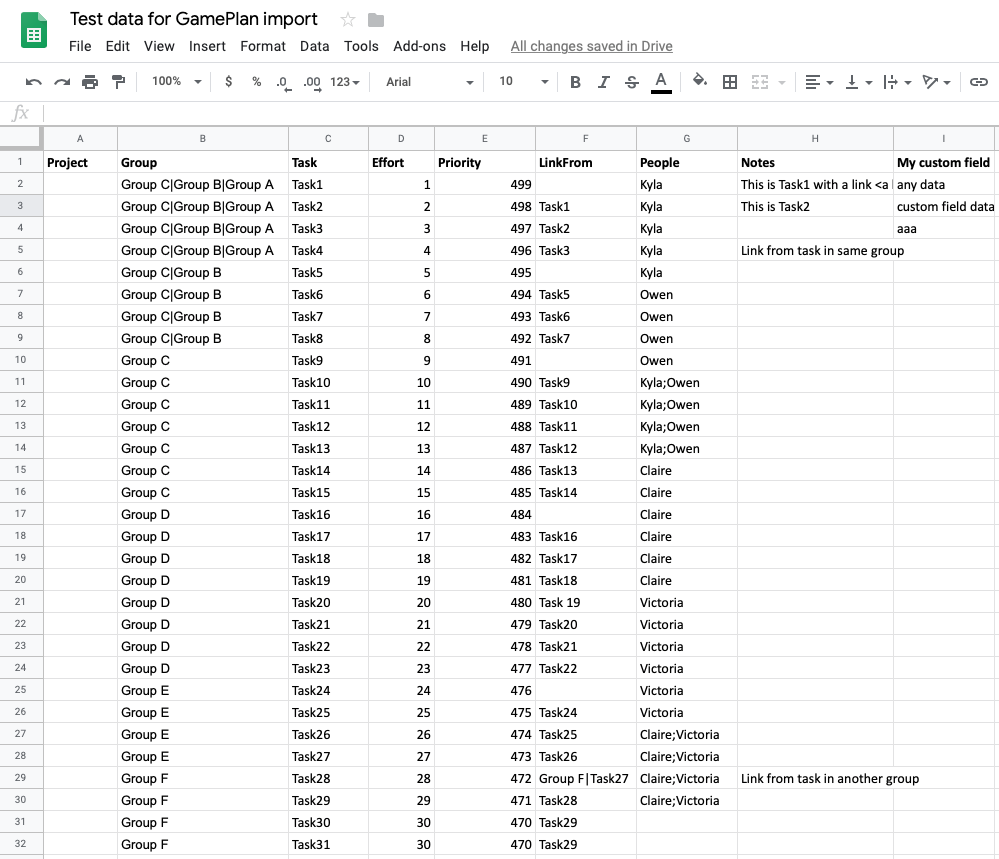The width and height of the screenshot is (999, 859).
Task: Open the zoom level 100% dropdown
Action: click(x=176, y=82)
